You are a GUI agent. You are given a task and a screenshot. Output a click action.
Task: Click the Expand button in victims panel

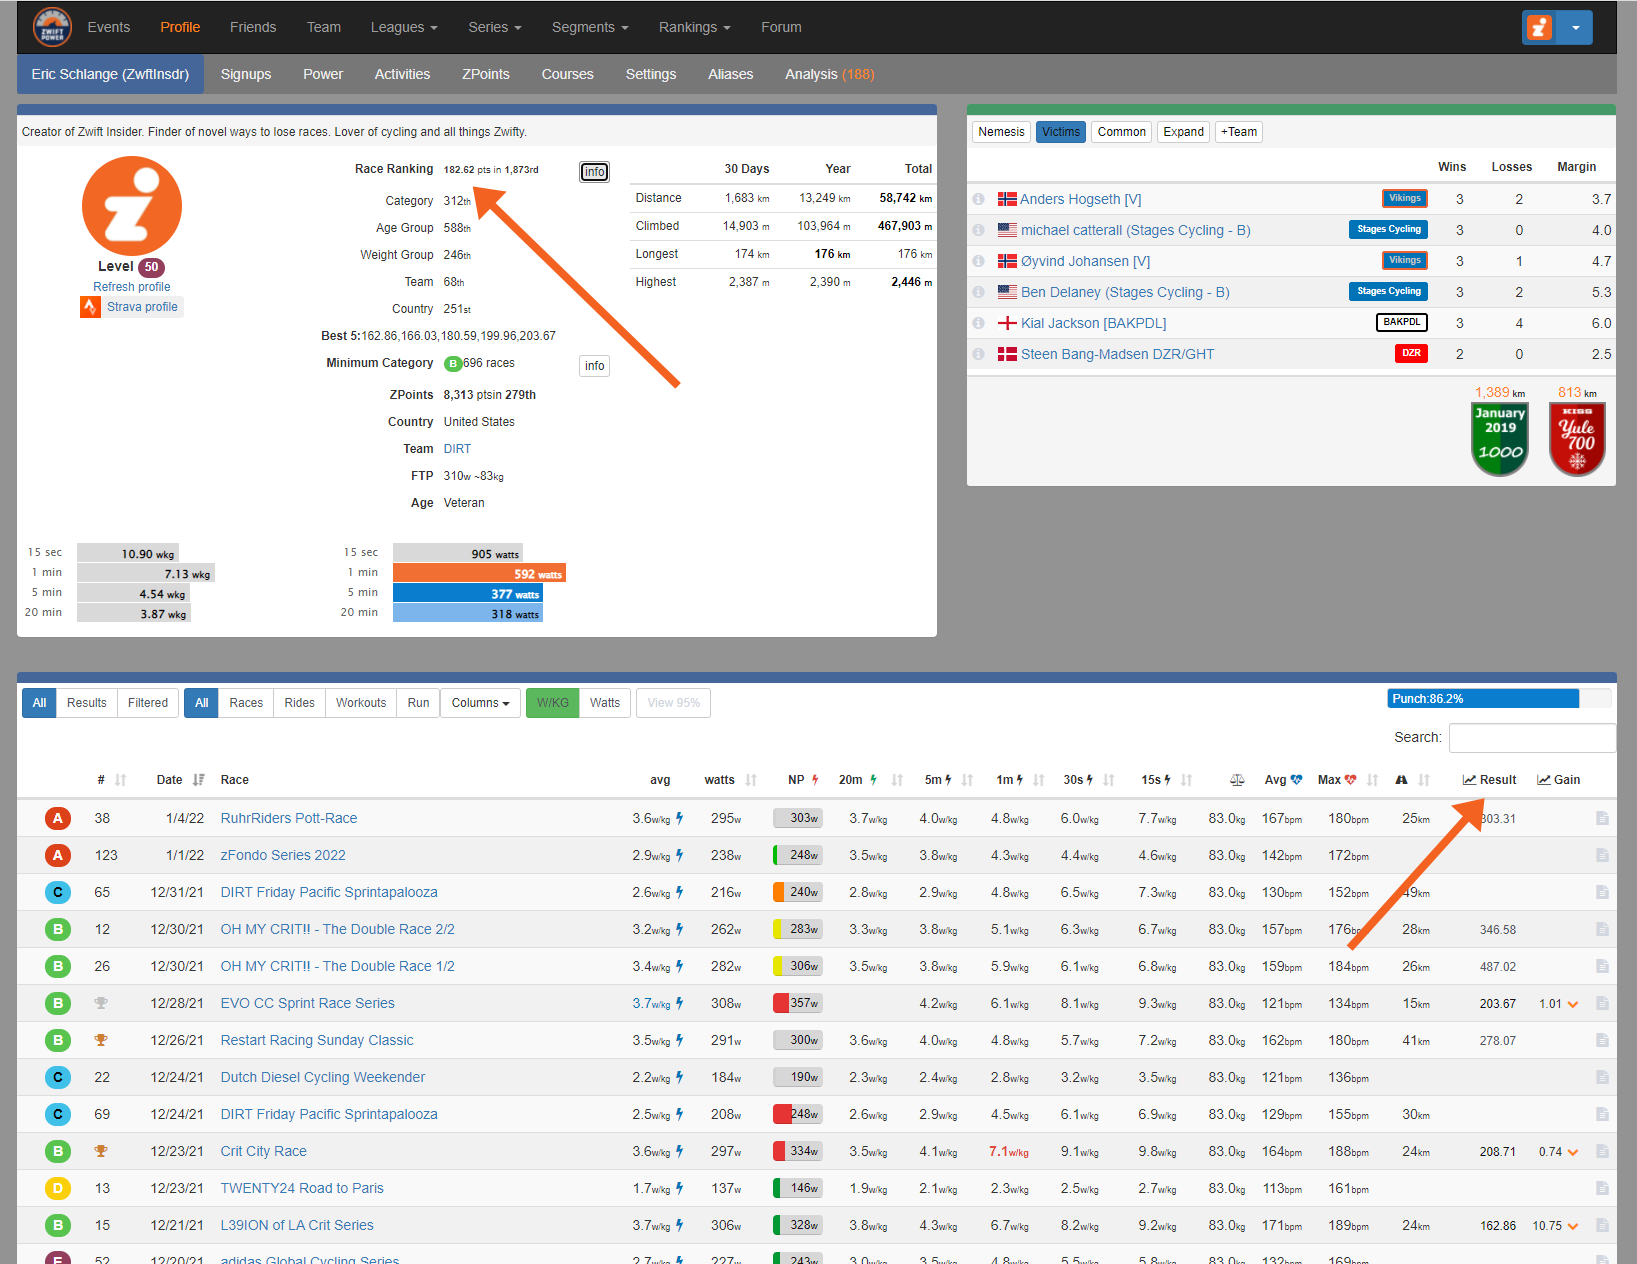tap(1184, 132)
